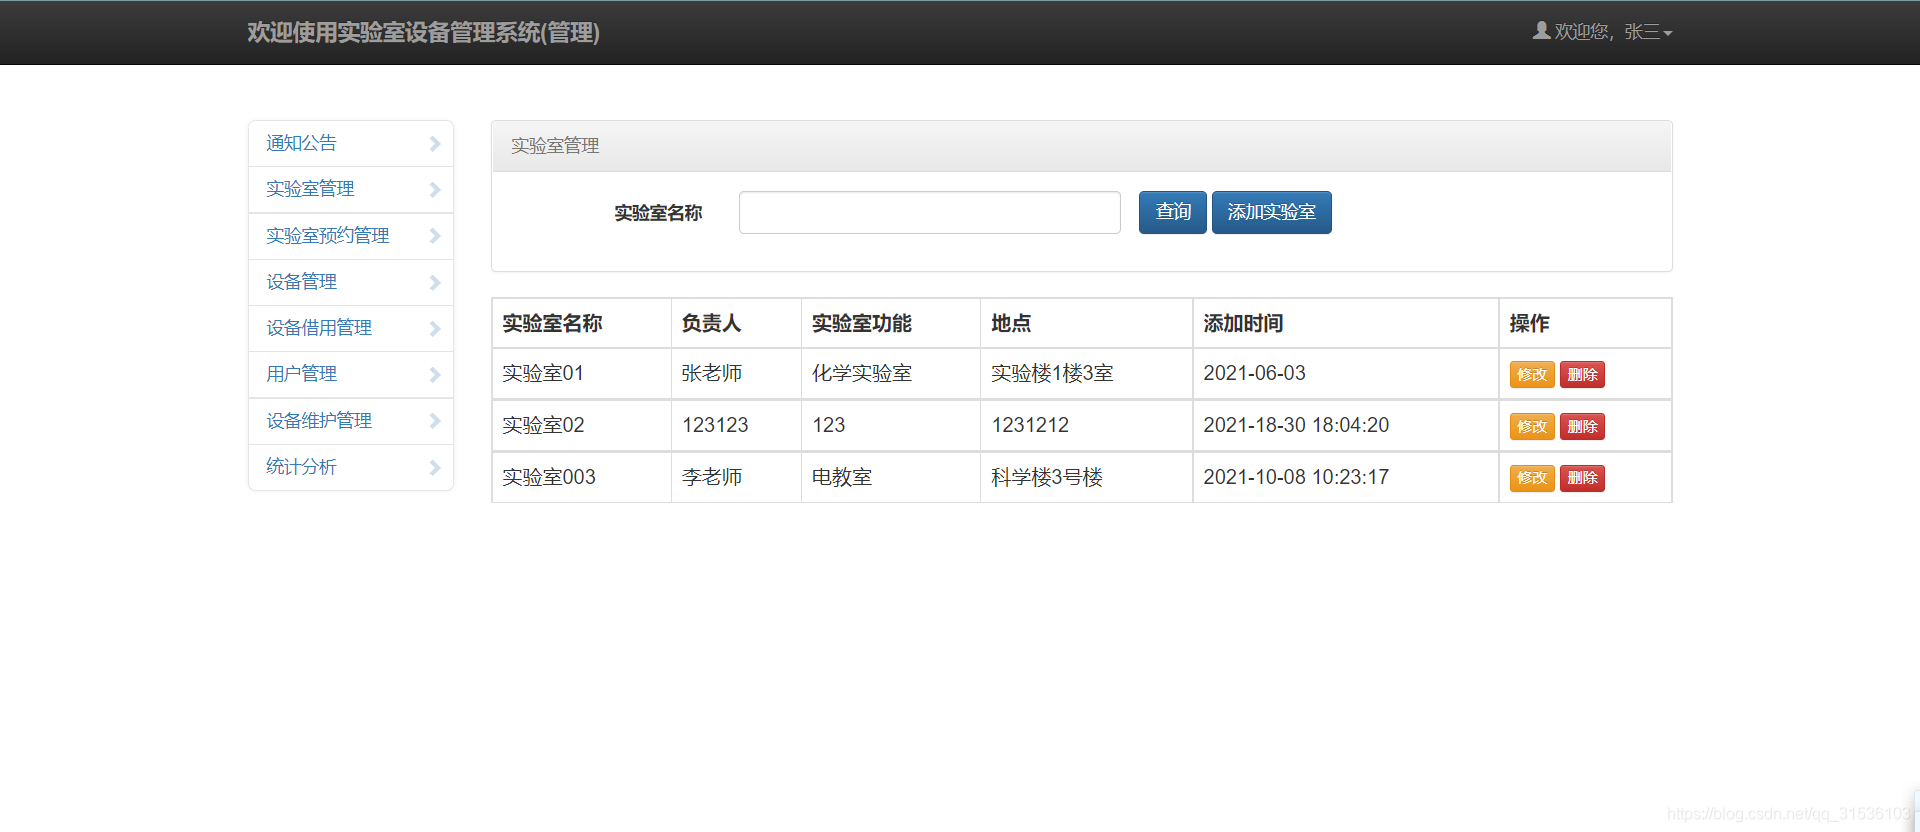The width and height of the screenshot is (1920, 832).
Task: Click the 添加实验室 button
Action: point(1271,212)
